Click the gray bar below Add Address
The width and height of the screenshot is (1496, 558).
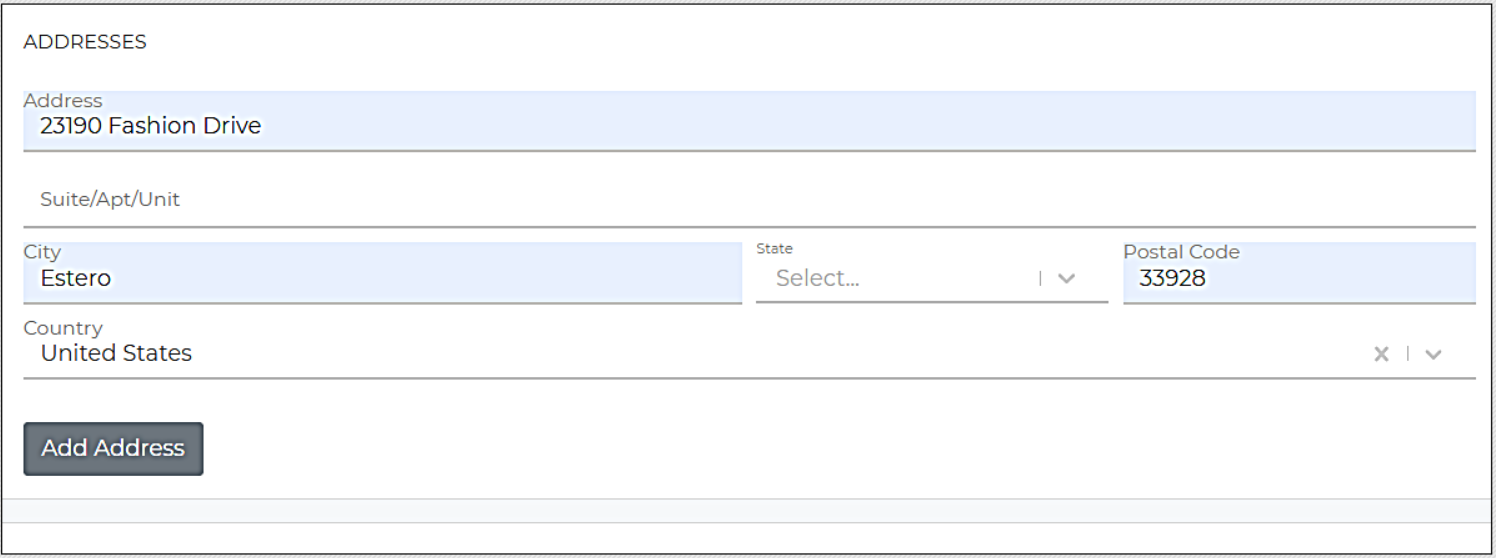(x=748, y=510)
